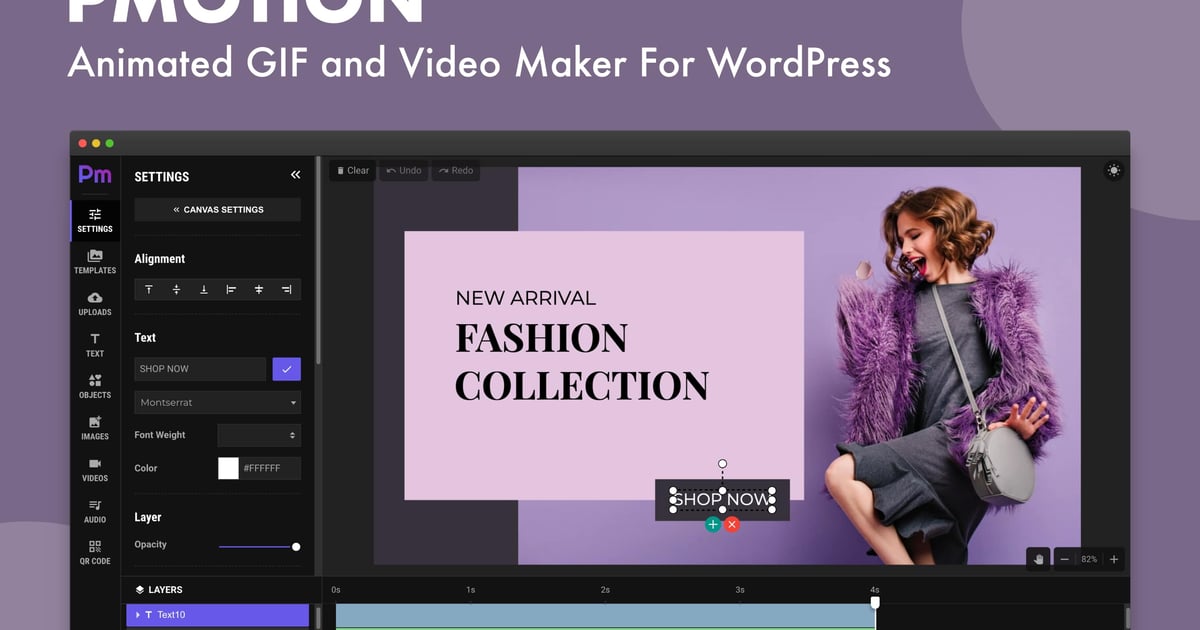Image resolution: width=1200 pixels, height=630 pixels.
Task: Go to the Images sidebar tab
Action: pyautogui.click(x=95, y=428)
